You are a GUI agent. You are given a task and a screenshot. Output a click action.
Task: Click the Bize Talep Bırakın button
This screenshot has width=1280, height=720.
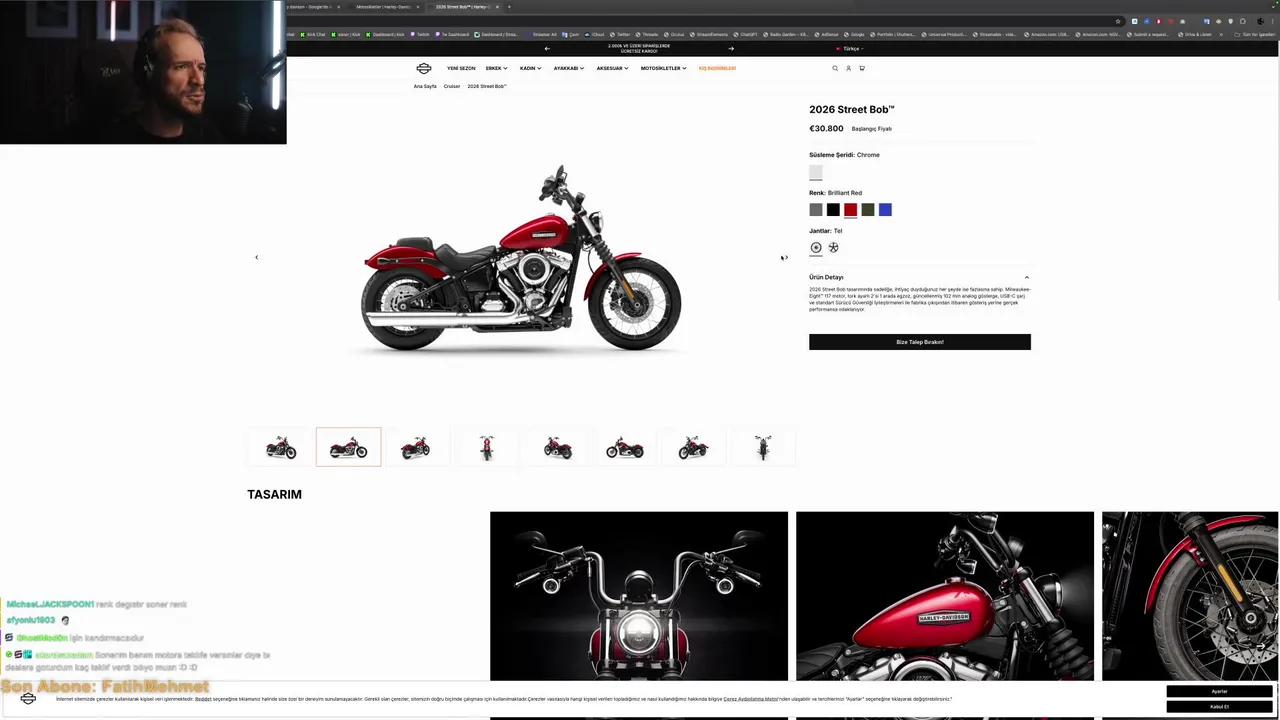pos(920,342)
